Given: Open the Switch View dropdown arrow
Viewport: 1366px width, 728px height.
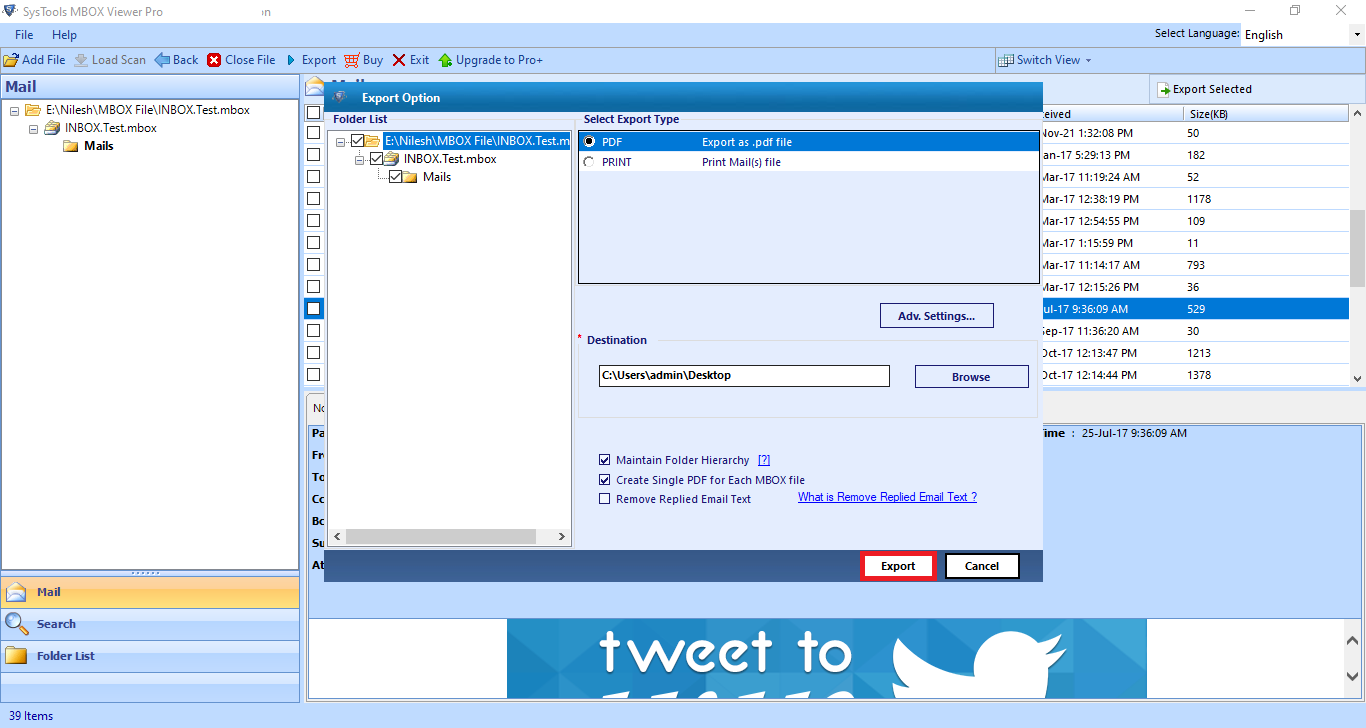Looking at the screenshot, I should [1088, 60].
